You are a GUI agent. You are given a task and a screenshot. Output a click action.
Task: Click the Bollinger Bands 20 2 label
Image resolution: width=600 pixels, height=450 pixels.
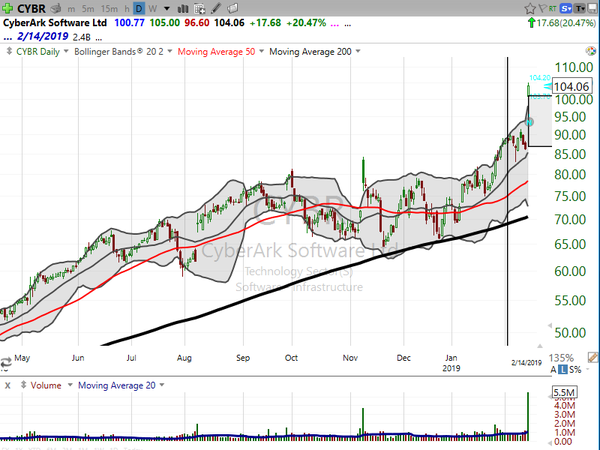(x=119, y=51)
